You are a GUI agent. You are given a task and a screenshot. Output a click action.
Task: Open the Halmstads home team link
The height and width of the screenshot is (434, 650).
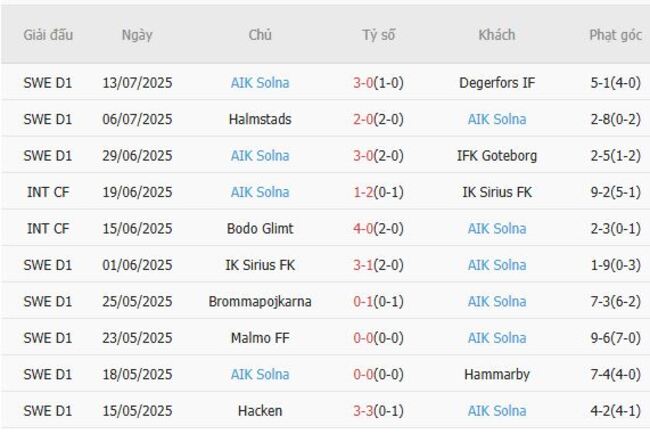click(260, 119)
